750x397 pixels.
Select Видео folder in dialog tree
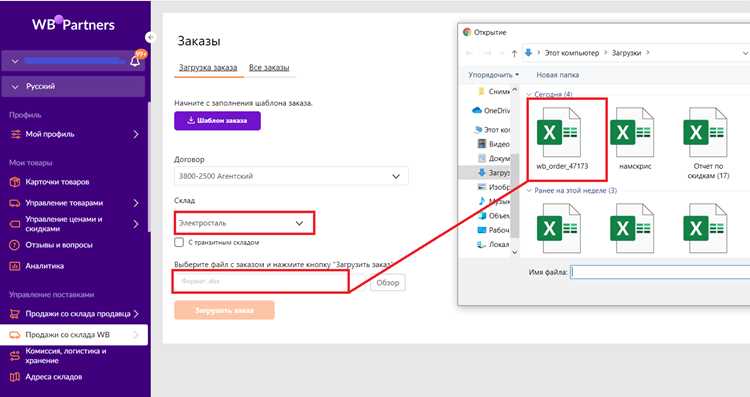(x=494, y=144)
